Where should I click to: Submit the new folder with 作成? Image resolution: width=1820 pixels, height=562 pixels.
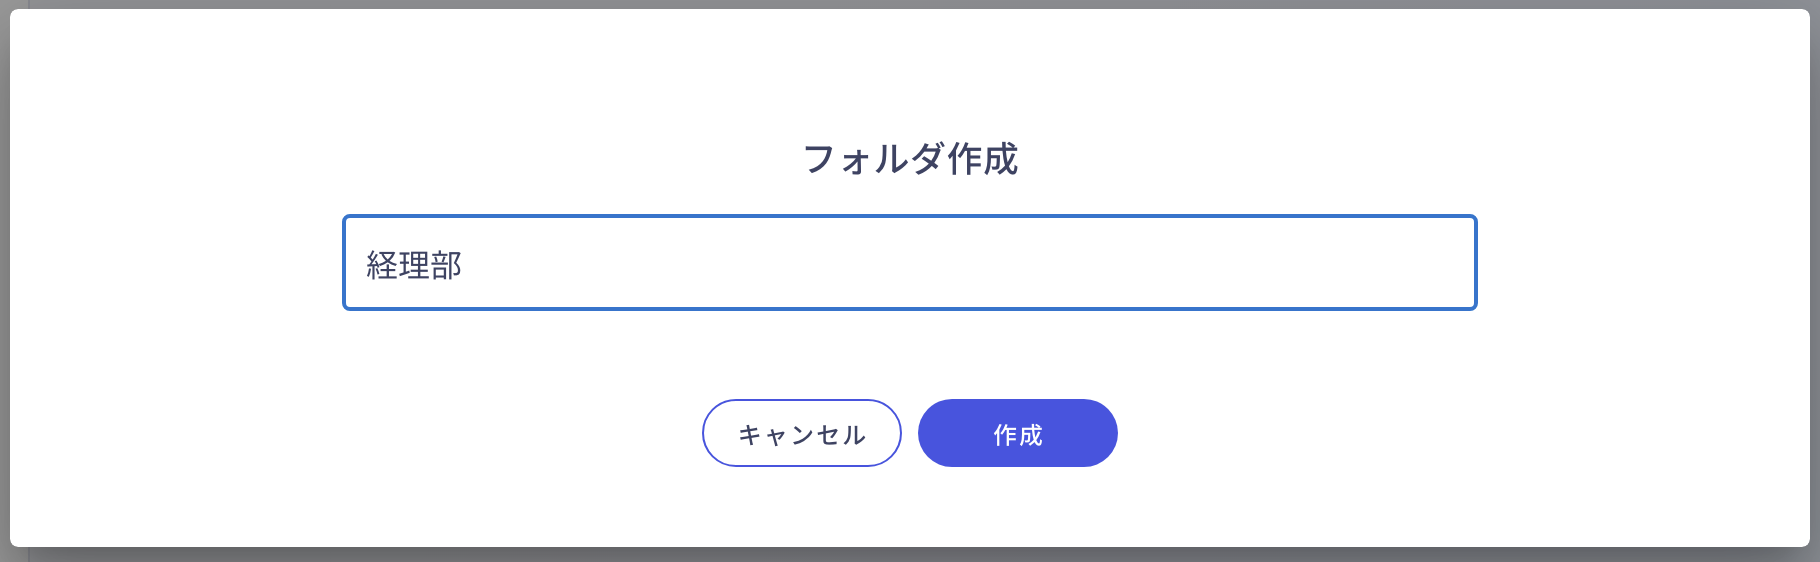coord(1017,433)
